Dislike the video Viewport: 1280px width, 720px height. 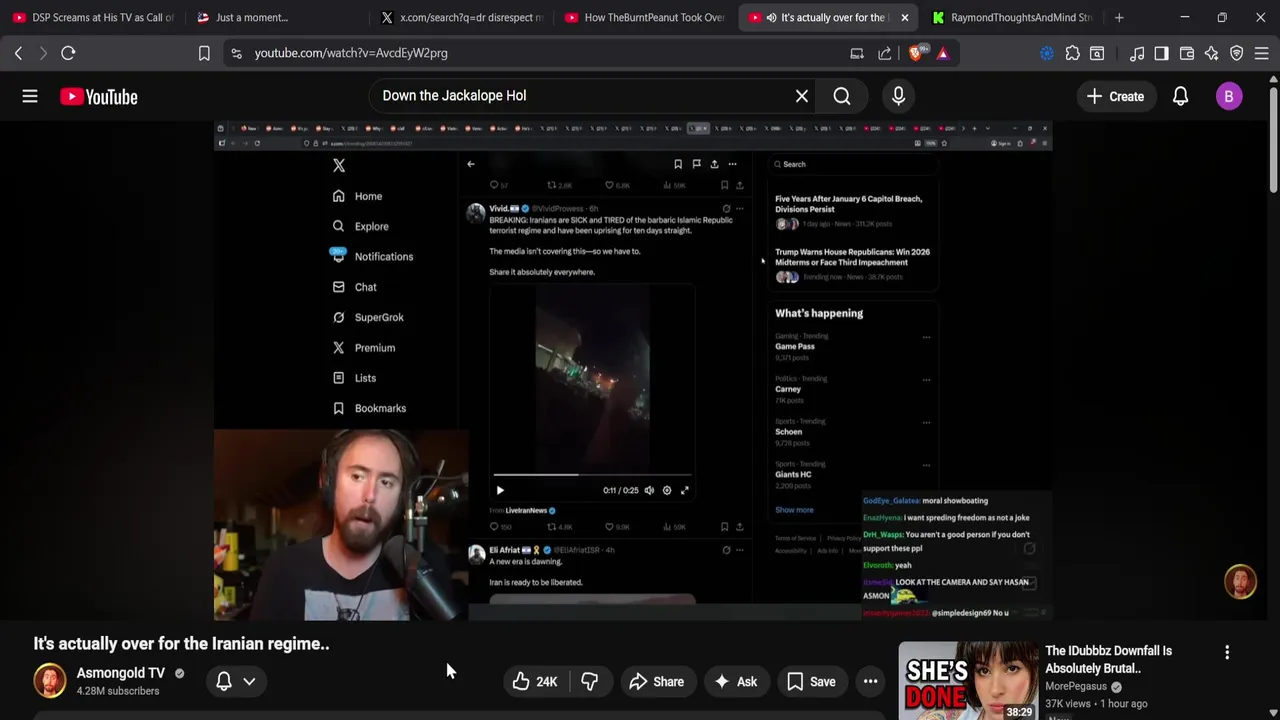[589, 682]
